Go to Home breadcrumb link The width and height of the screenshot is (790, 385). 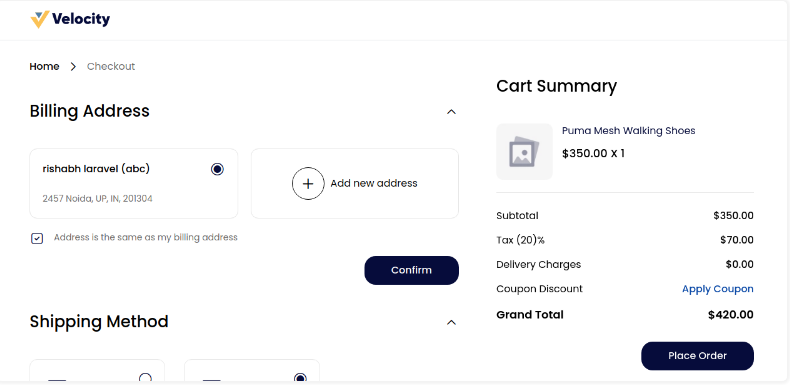(44, 67)
